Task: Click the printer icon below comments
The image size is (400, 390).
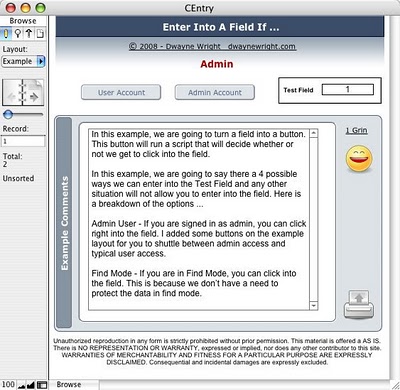Action: coord(359,304)
